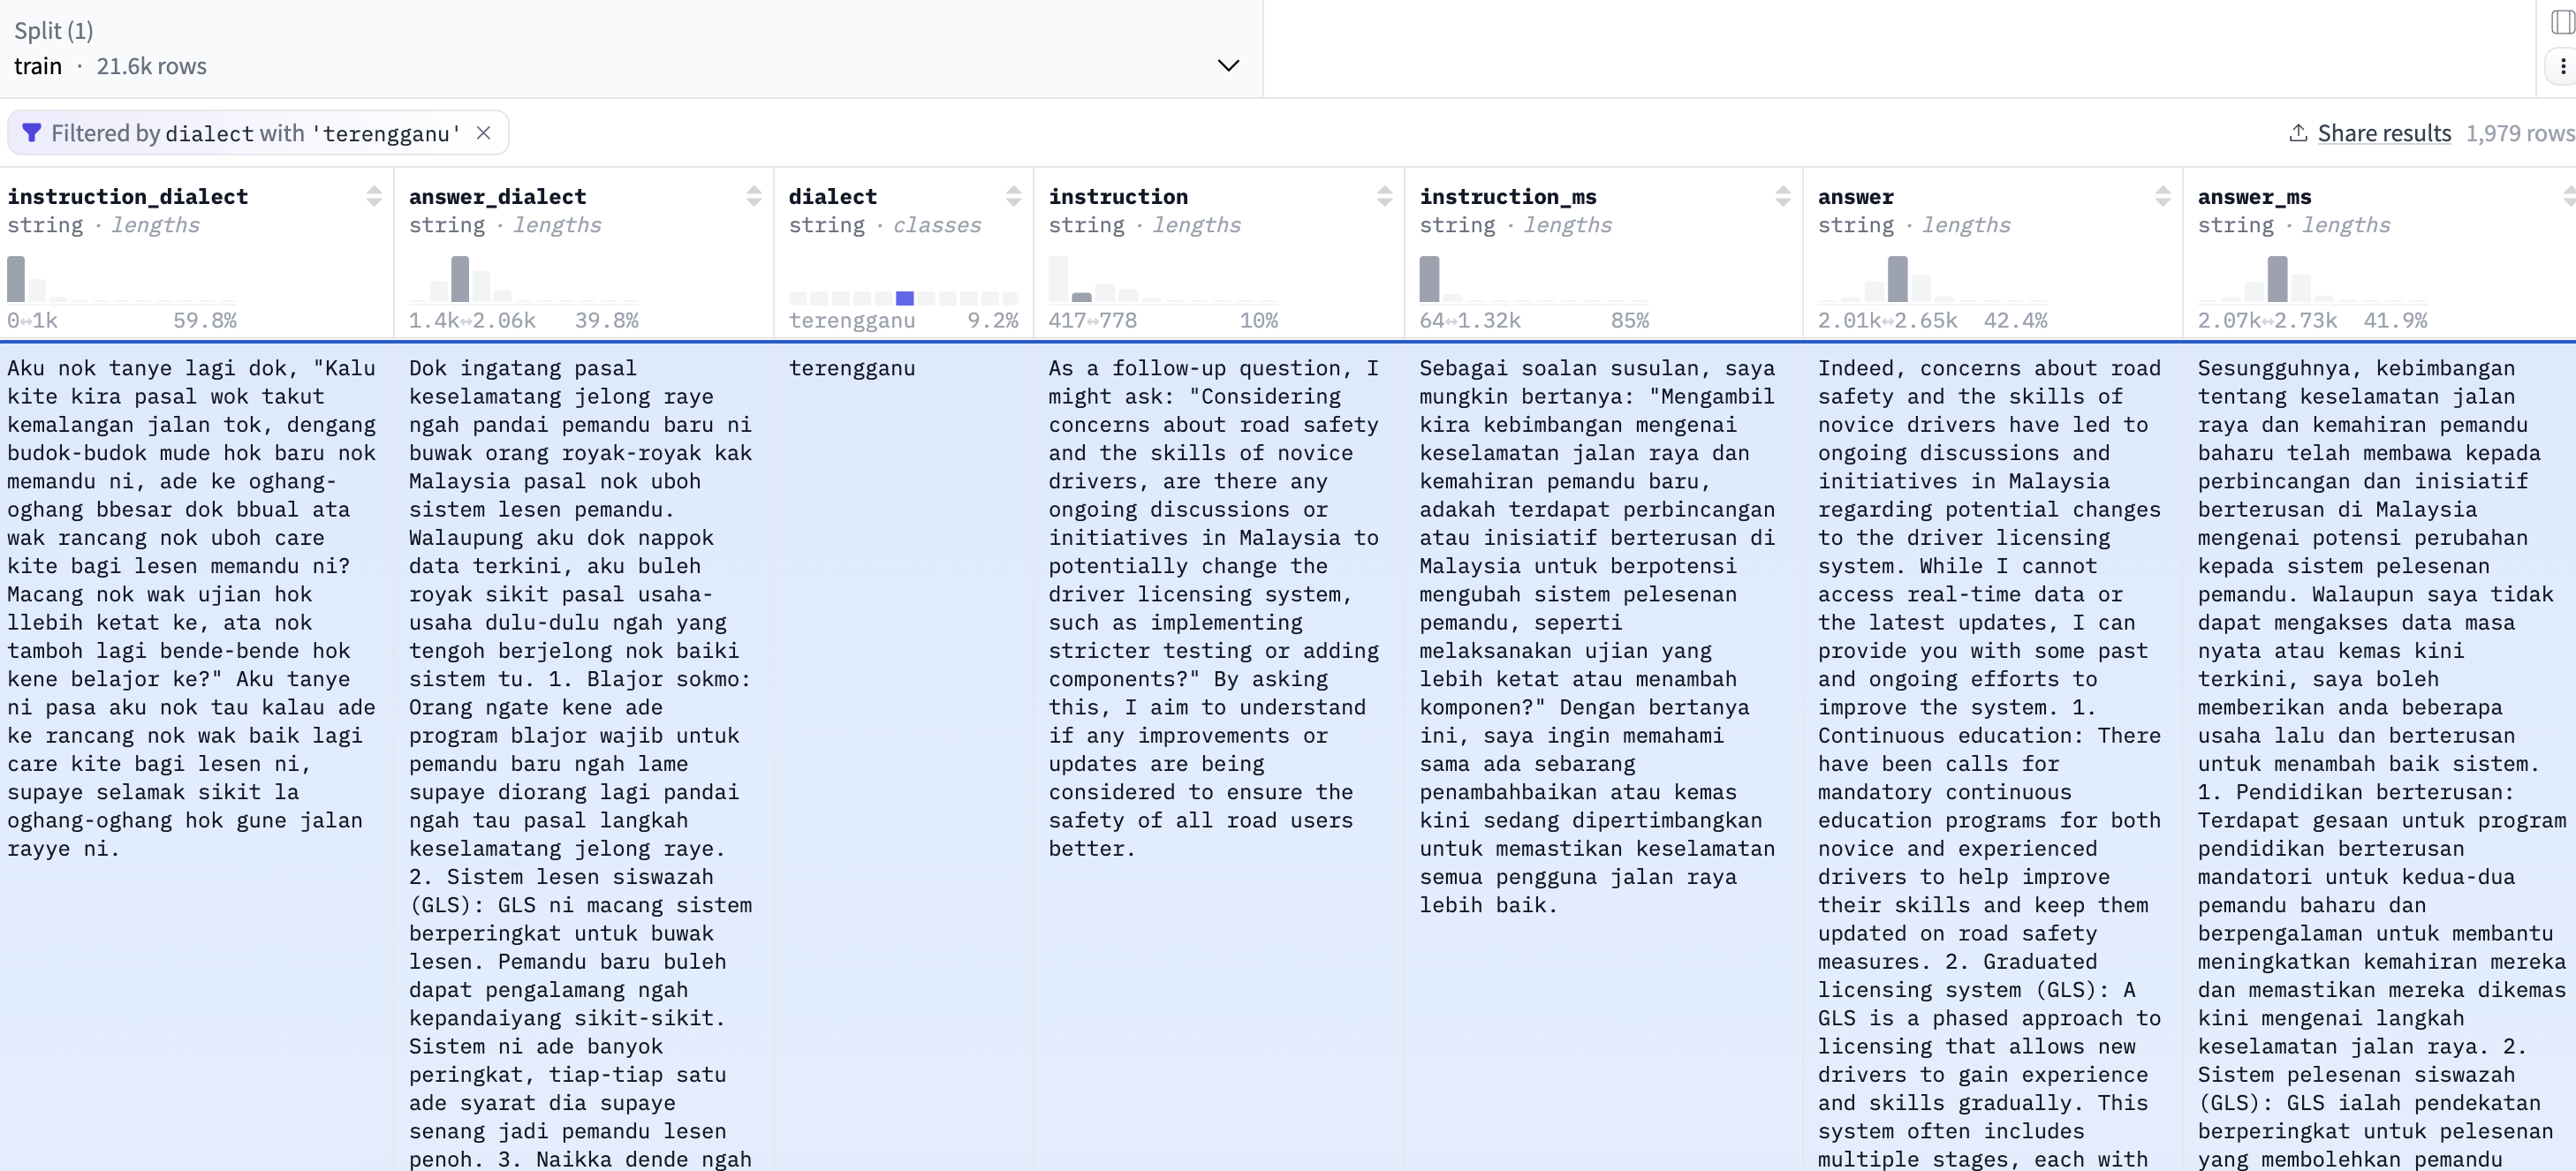Screen dimensions: 2576x1171
Task: Sort by the answer_dialect column
Action: (754, 196)
